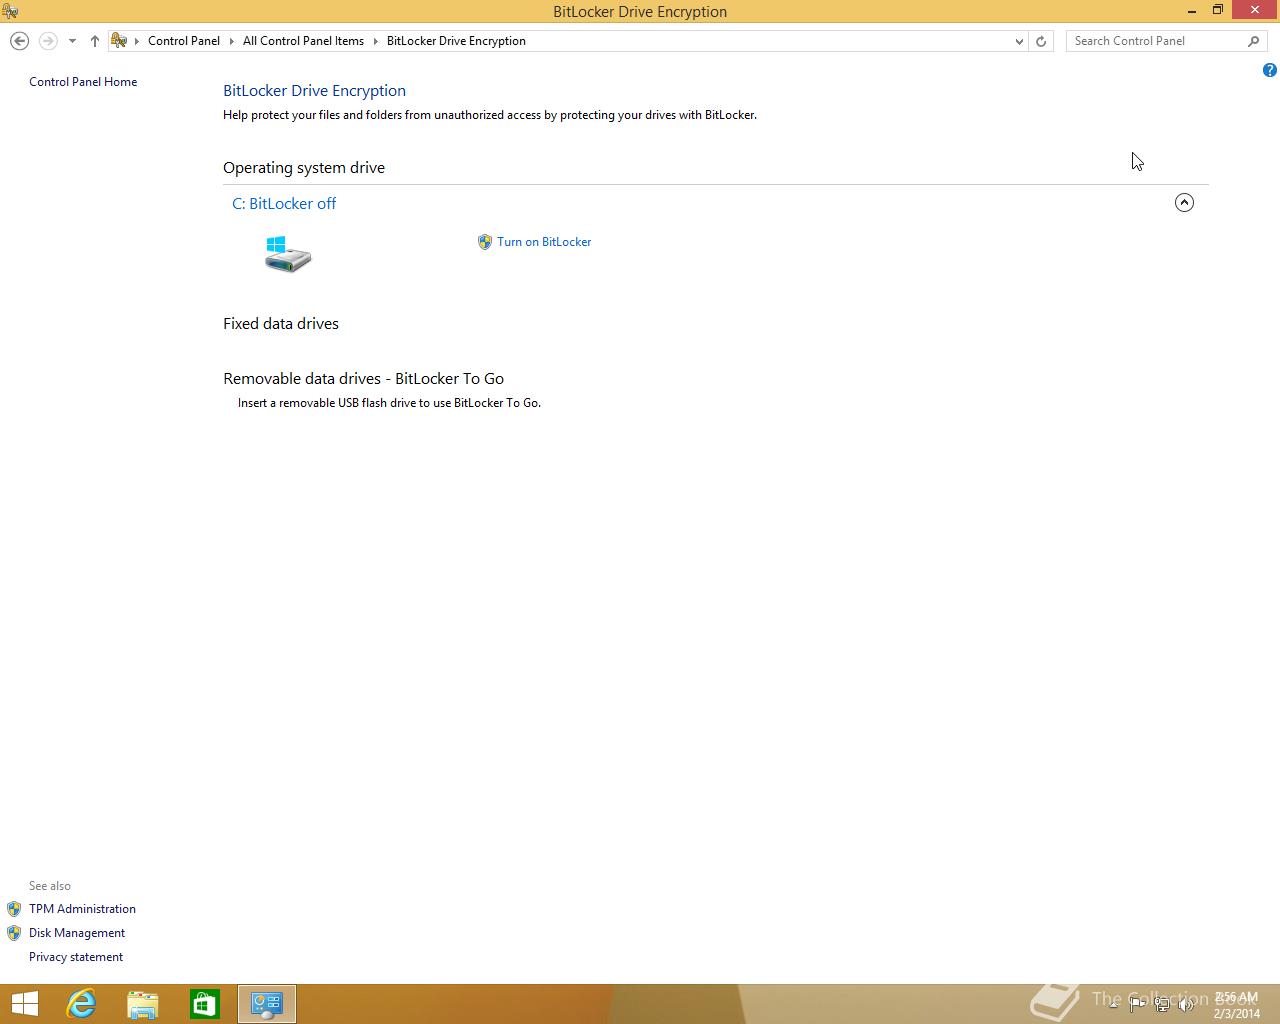Image resolution: width=1280 pixels, height=1024 pixels.
Task: Open the Privacy statement link
Action: pos(76,957)
